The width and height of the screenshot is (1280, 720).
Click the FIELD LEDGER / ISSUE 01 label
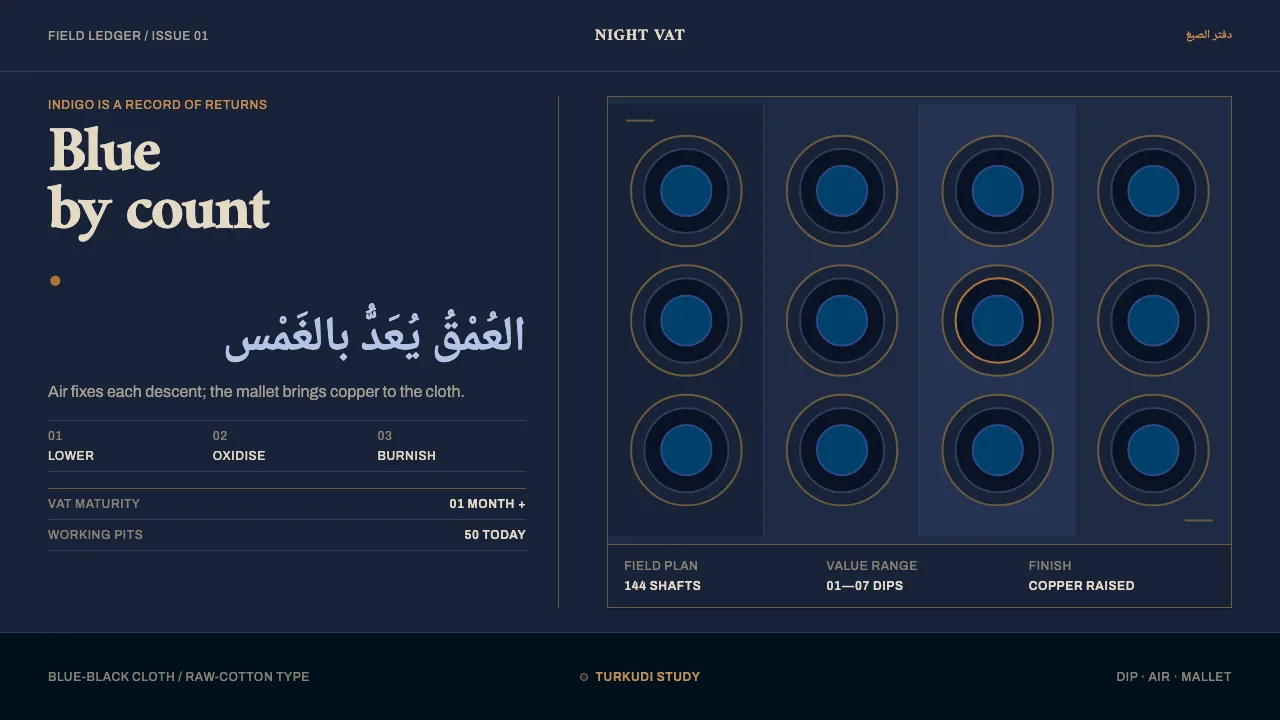pos(128,36)
